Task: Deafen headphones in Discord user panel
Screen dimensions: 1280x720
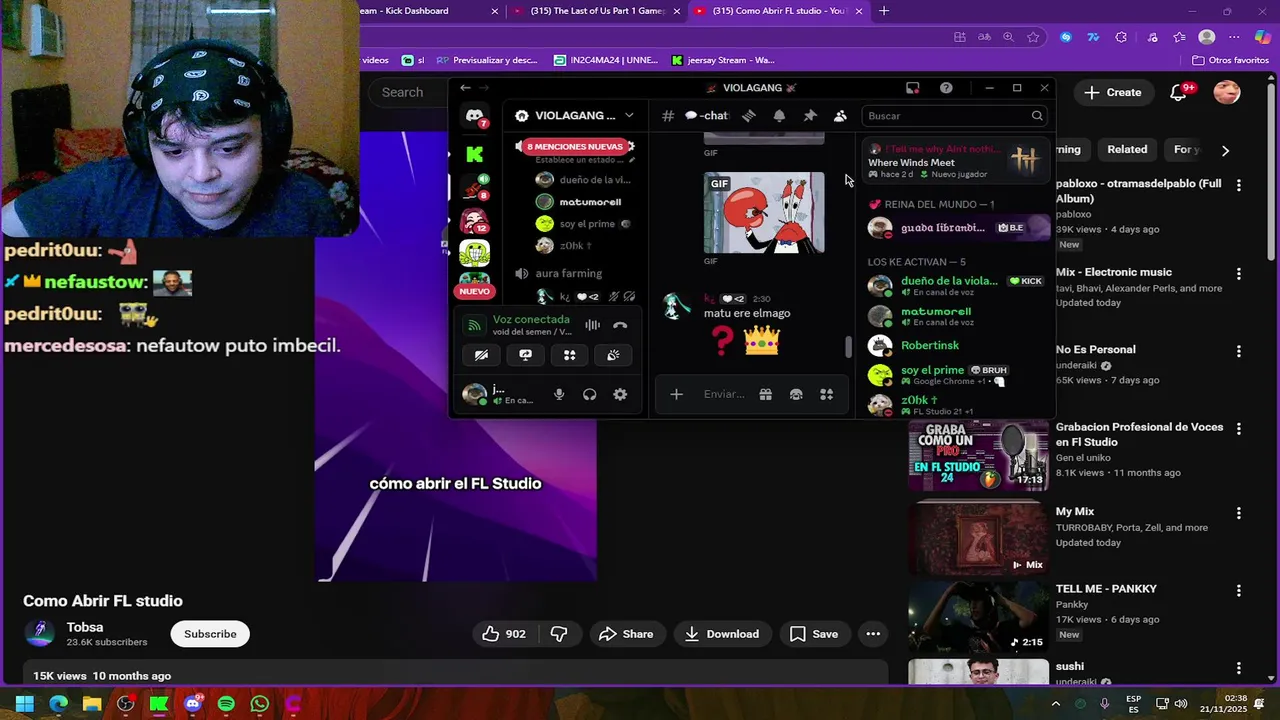Action: click(x=590, y=394)
